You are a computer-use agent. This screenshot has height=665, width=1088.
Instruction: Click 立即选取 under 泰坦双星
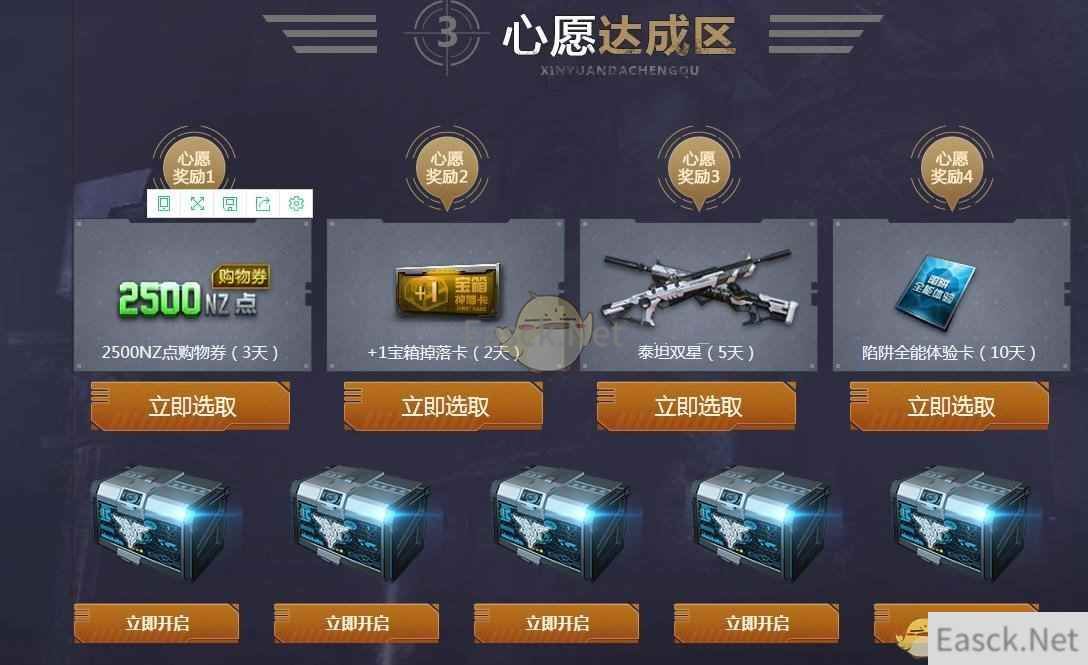(x=696, y=405)
